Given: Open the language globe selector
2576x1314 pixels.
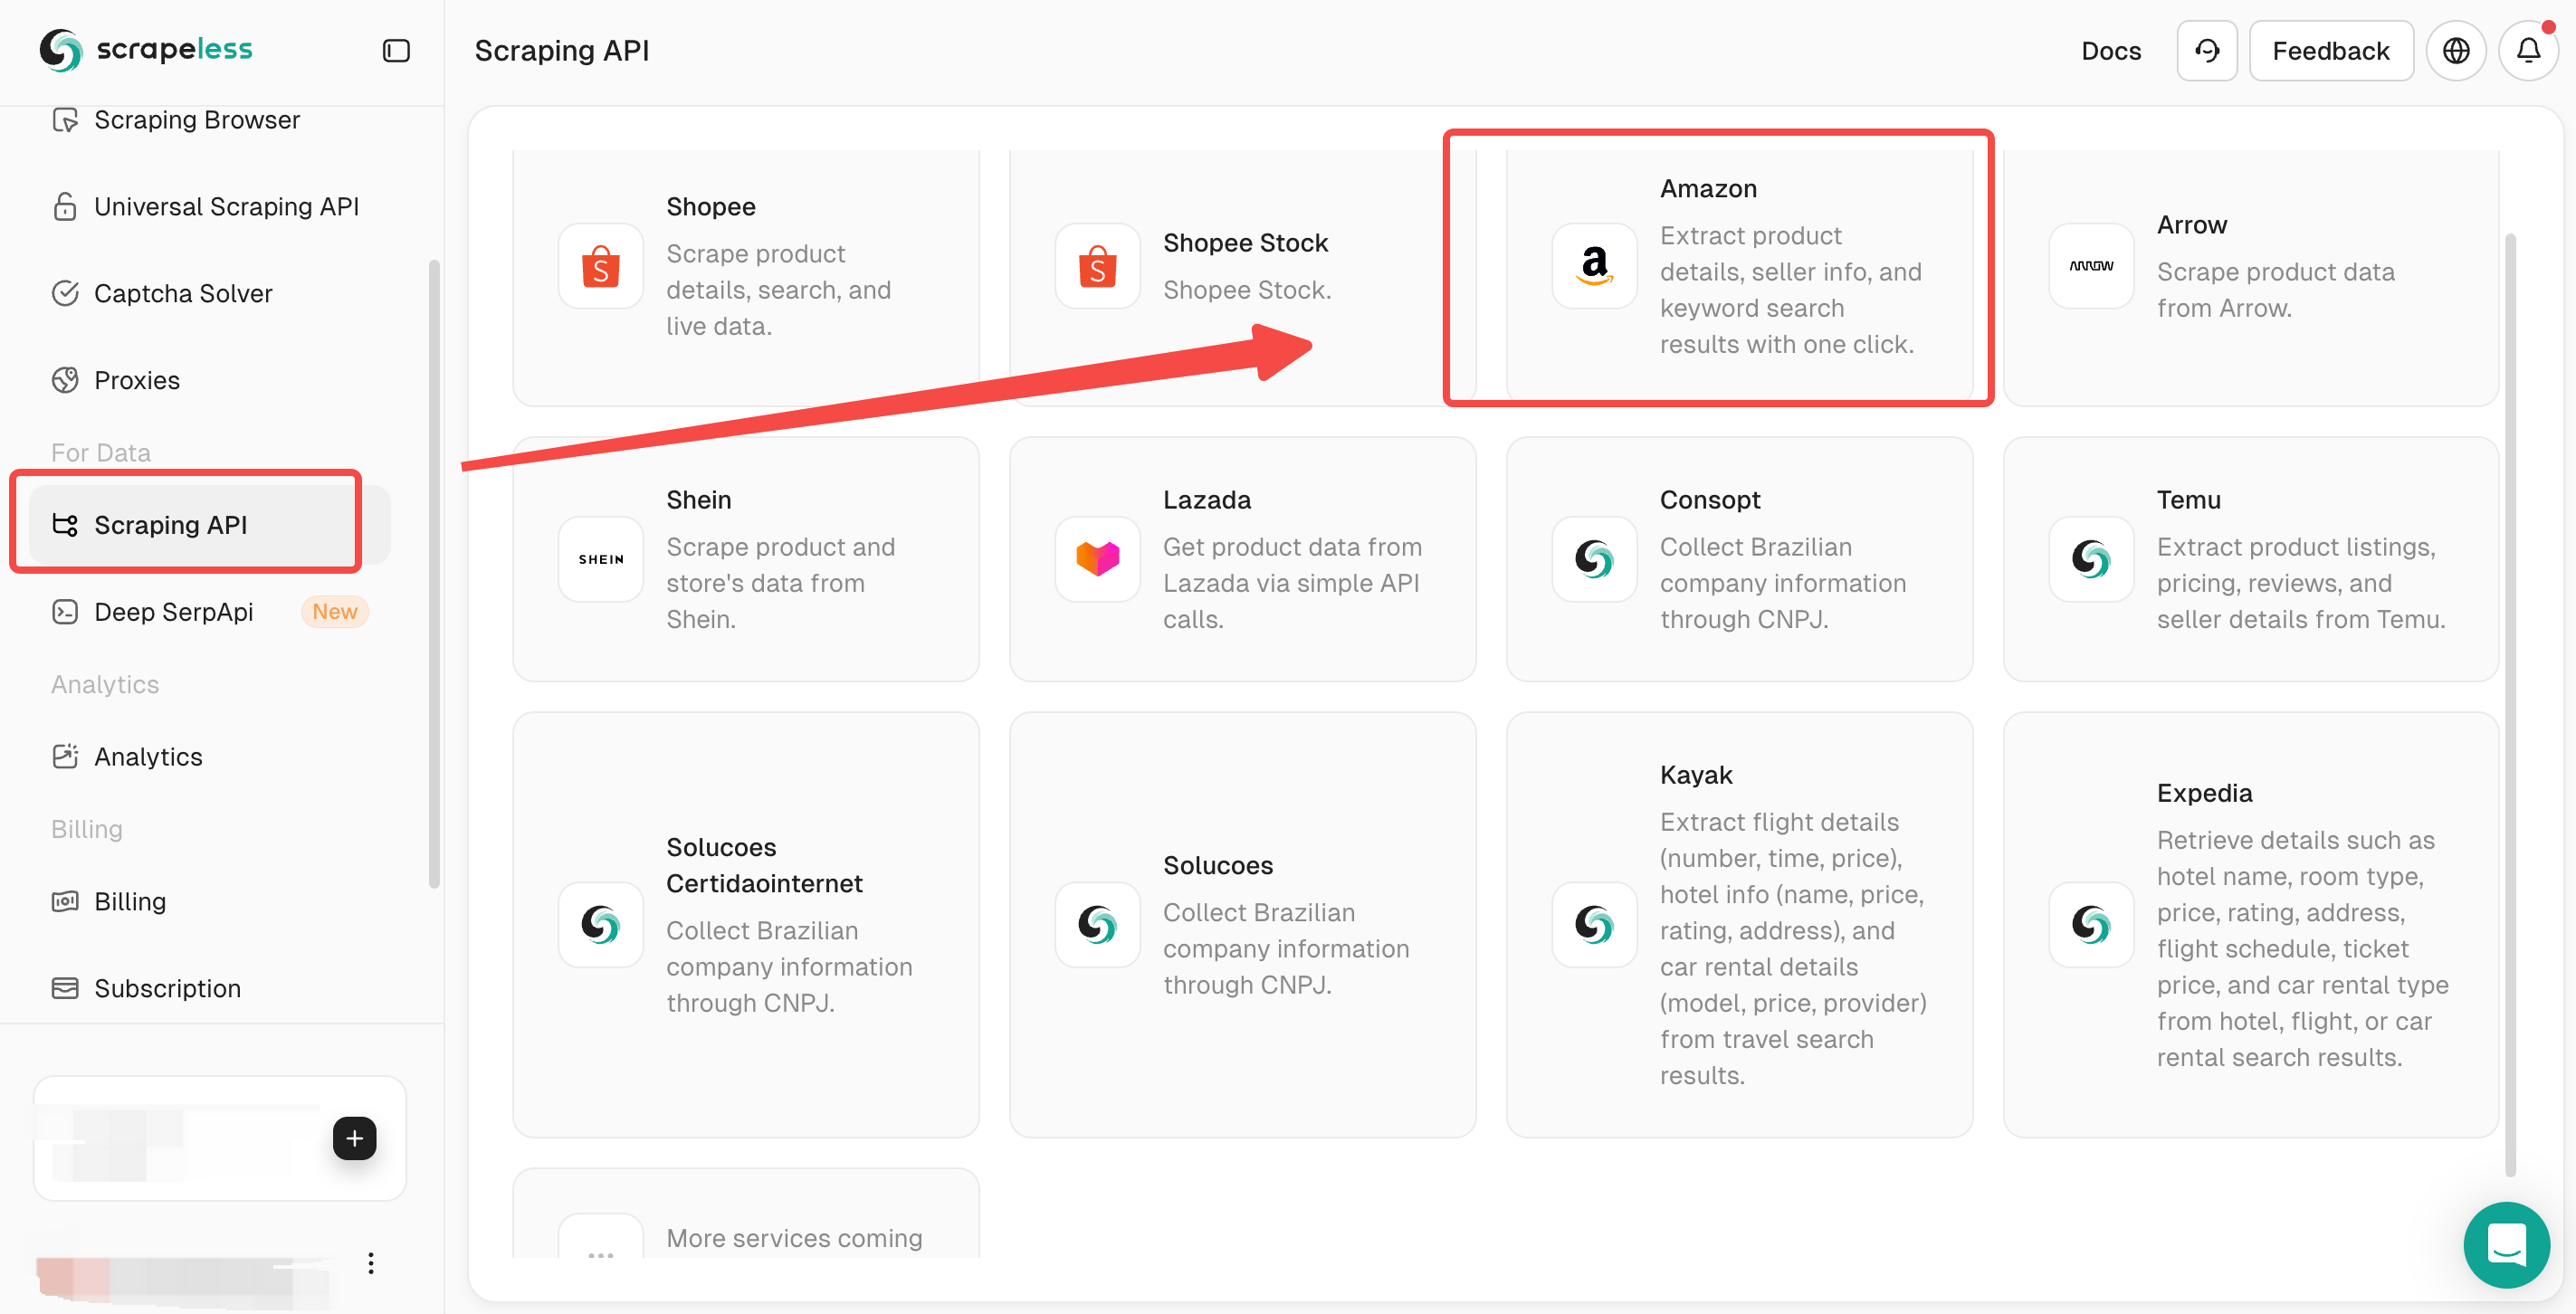Looking at the screenshot, I should pos(2456,50).
